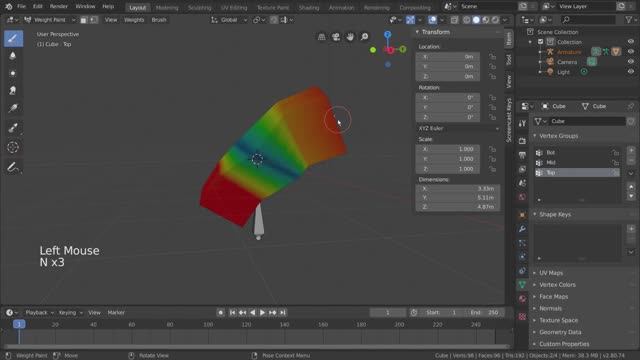The width and height of the screenshot is (640, 360).
Task: Open the Modifiers wrench properties tab
Action: click(522, 229)
